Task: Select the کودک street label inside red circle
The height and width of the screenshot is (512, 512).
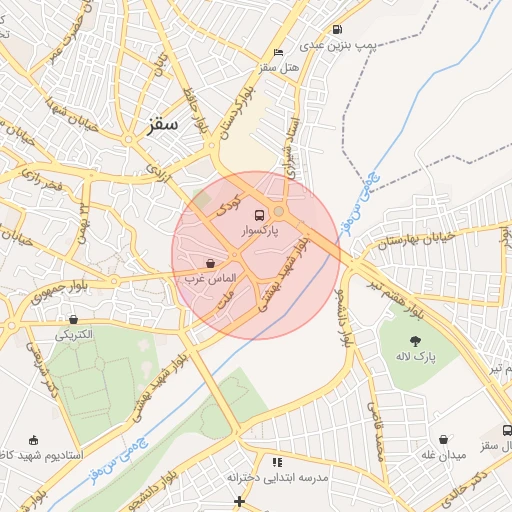Action: pos(229,205)
